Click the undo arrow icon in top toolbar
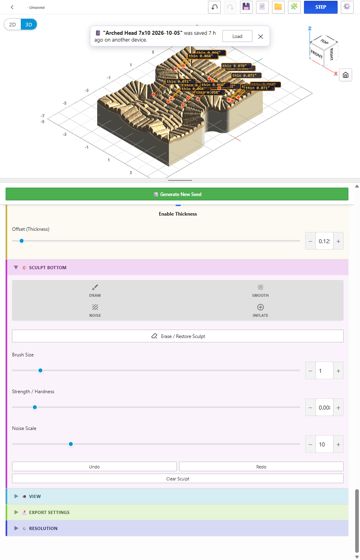Viewport: 360px width, 560px height. pos(214,7)
